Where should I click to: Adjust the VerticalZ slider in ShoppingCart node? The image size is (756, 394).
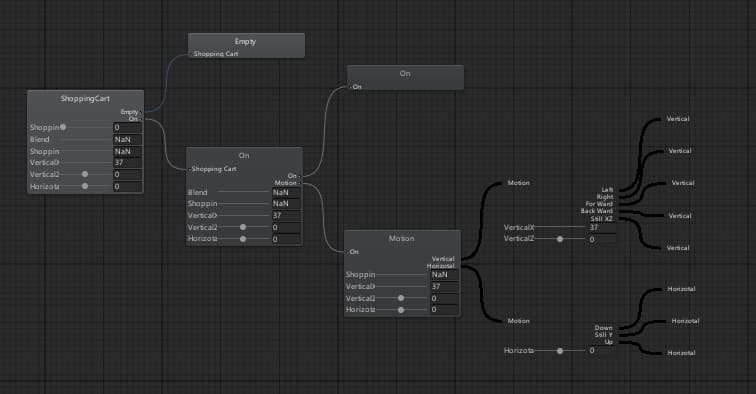(x=85, y=174)
